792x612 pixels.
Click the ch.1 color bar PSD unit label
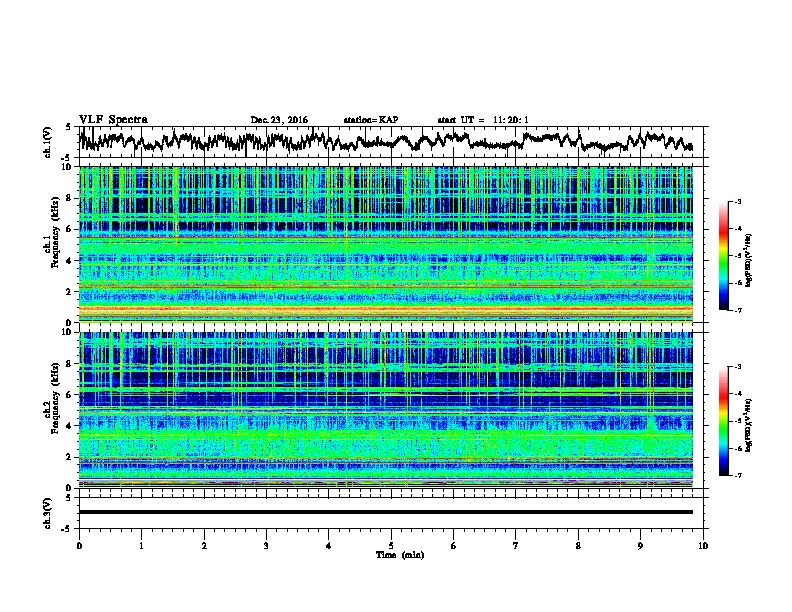pyautogui.click(x=748, y=260)
